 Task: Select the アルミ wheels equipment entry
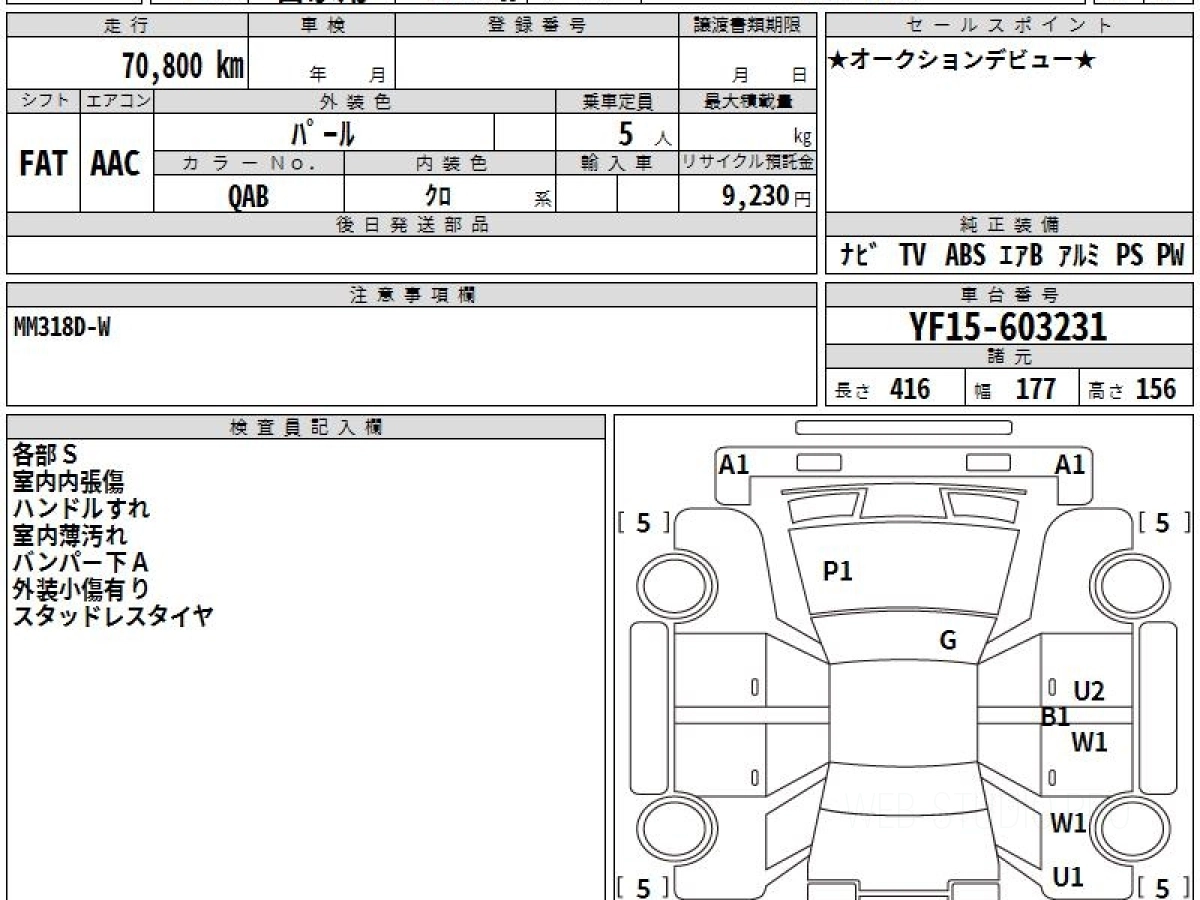[1080, 255]
